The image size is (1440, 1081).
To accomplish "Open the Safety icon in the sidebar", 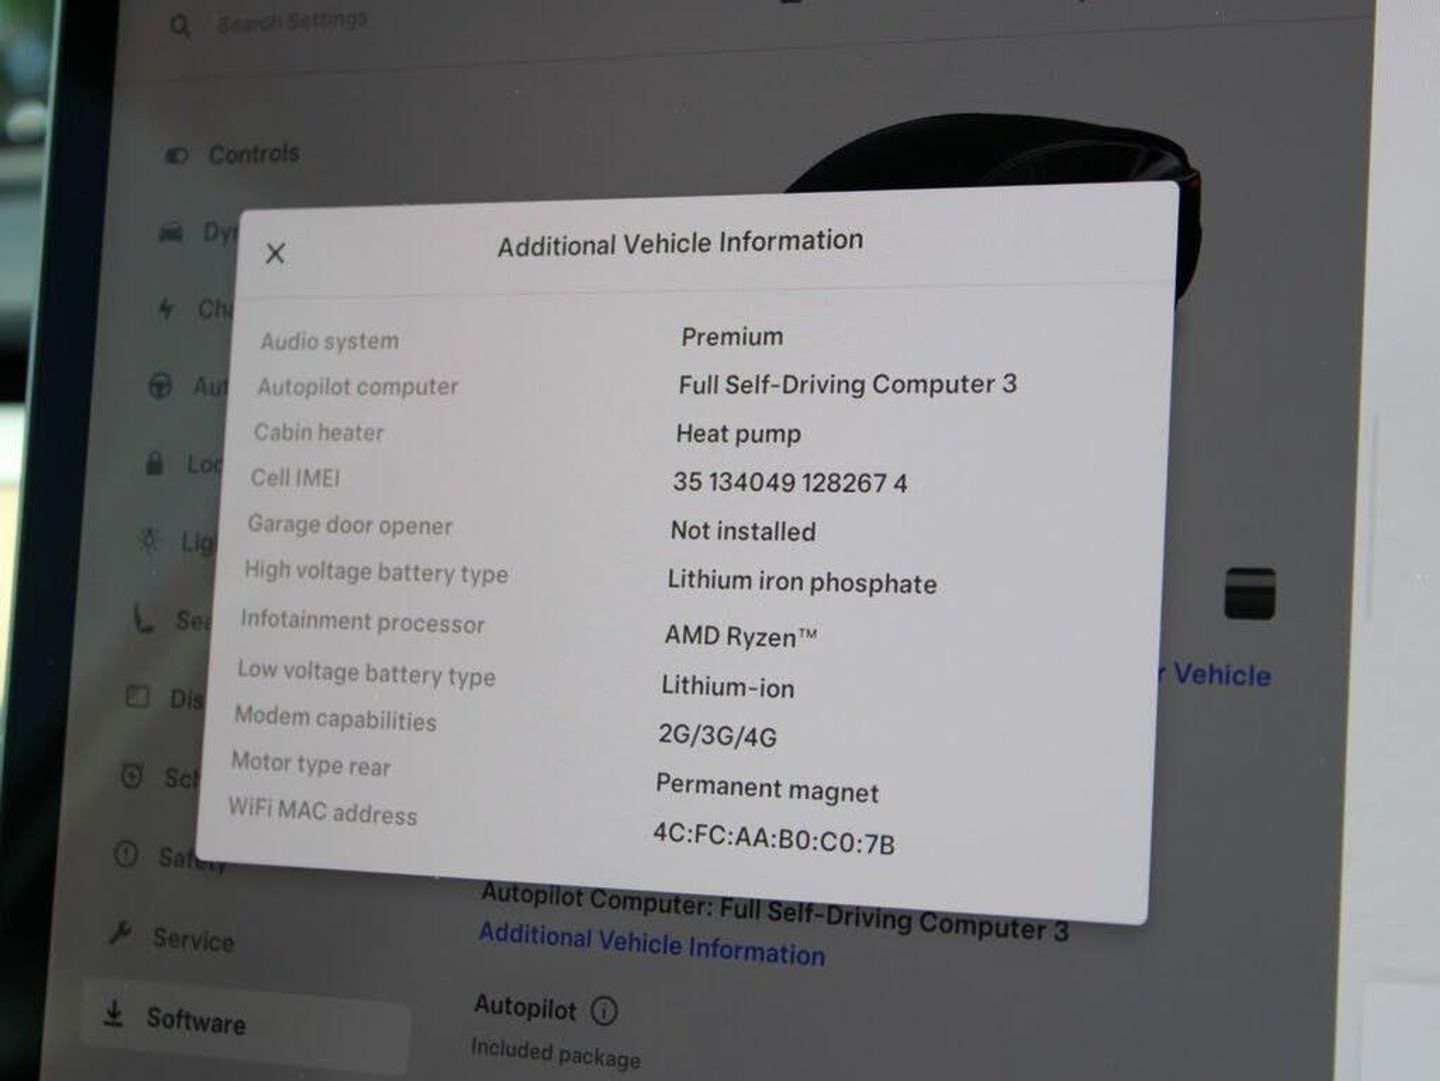I will pos(126,854).
